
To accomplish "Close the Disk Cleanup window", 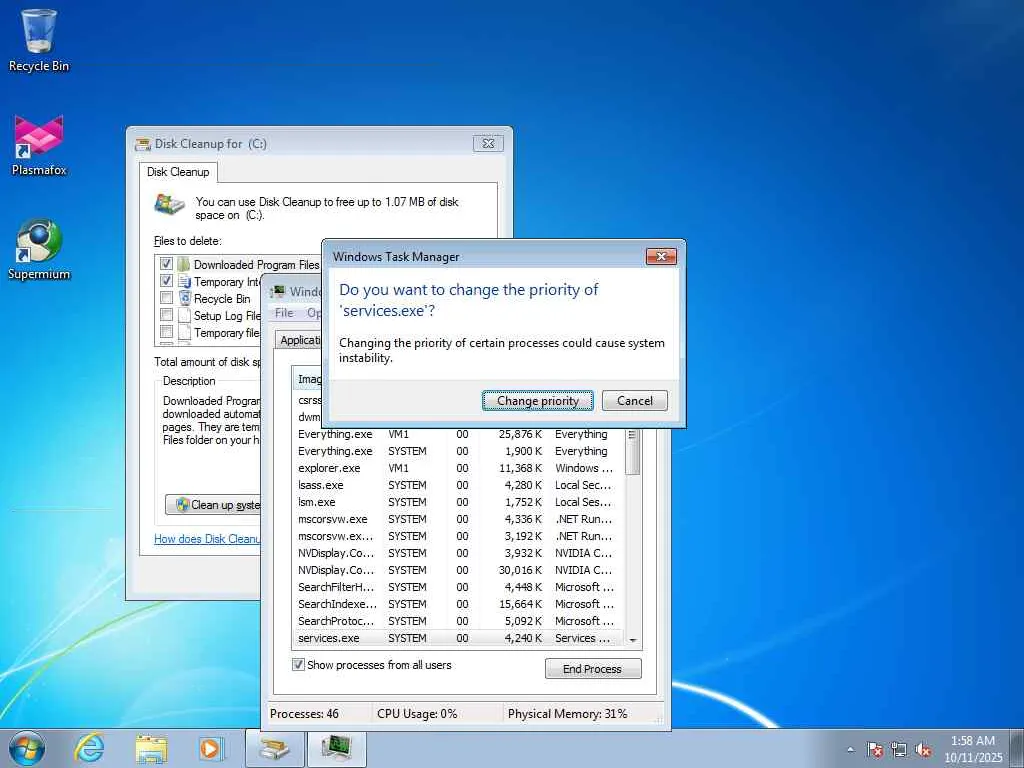I will 488,144.
